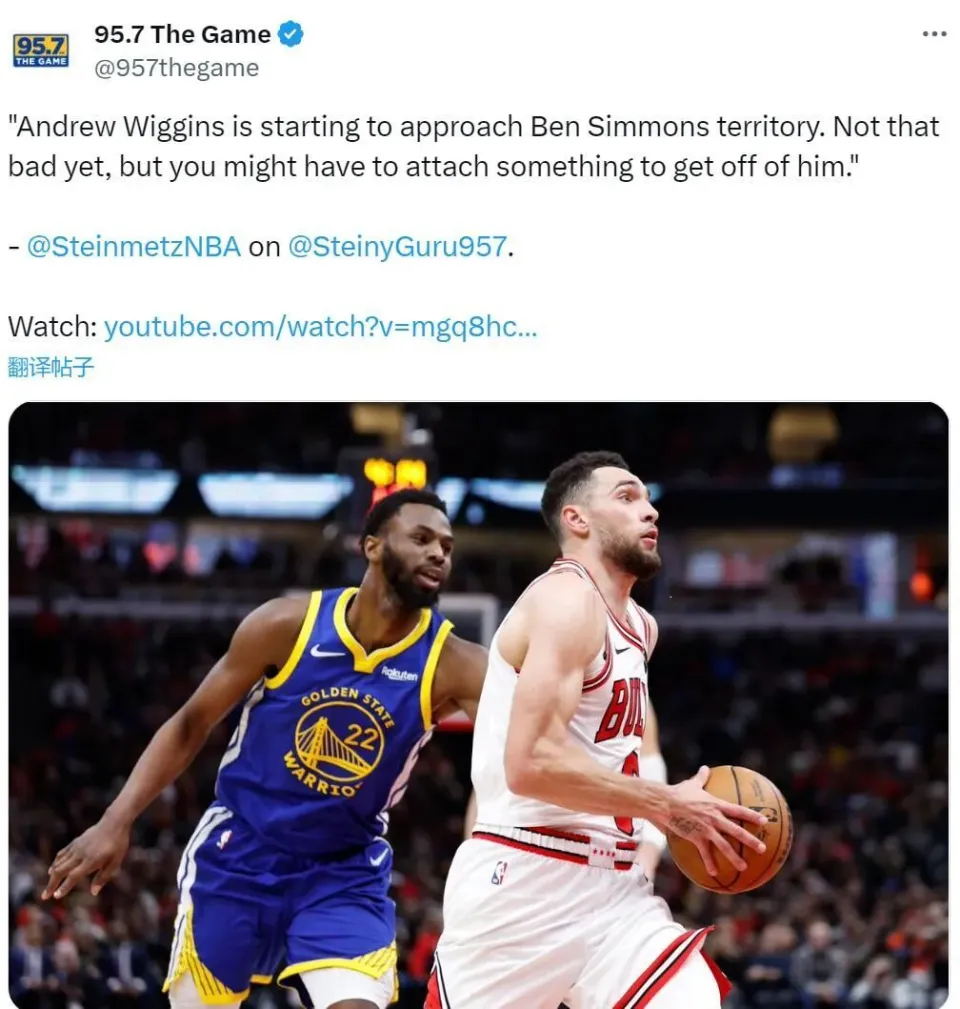The width and height of the screenshot is (960, 1009).
Task: Click the Bulls lettering on the white jersey
Action: click(620, 708)
